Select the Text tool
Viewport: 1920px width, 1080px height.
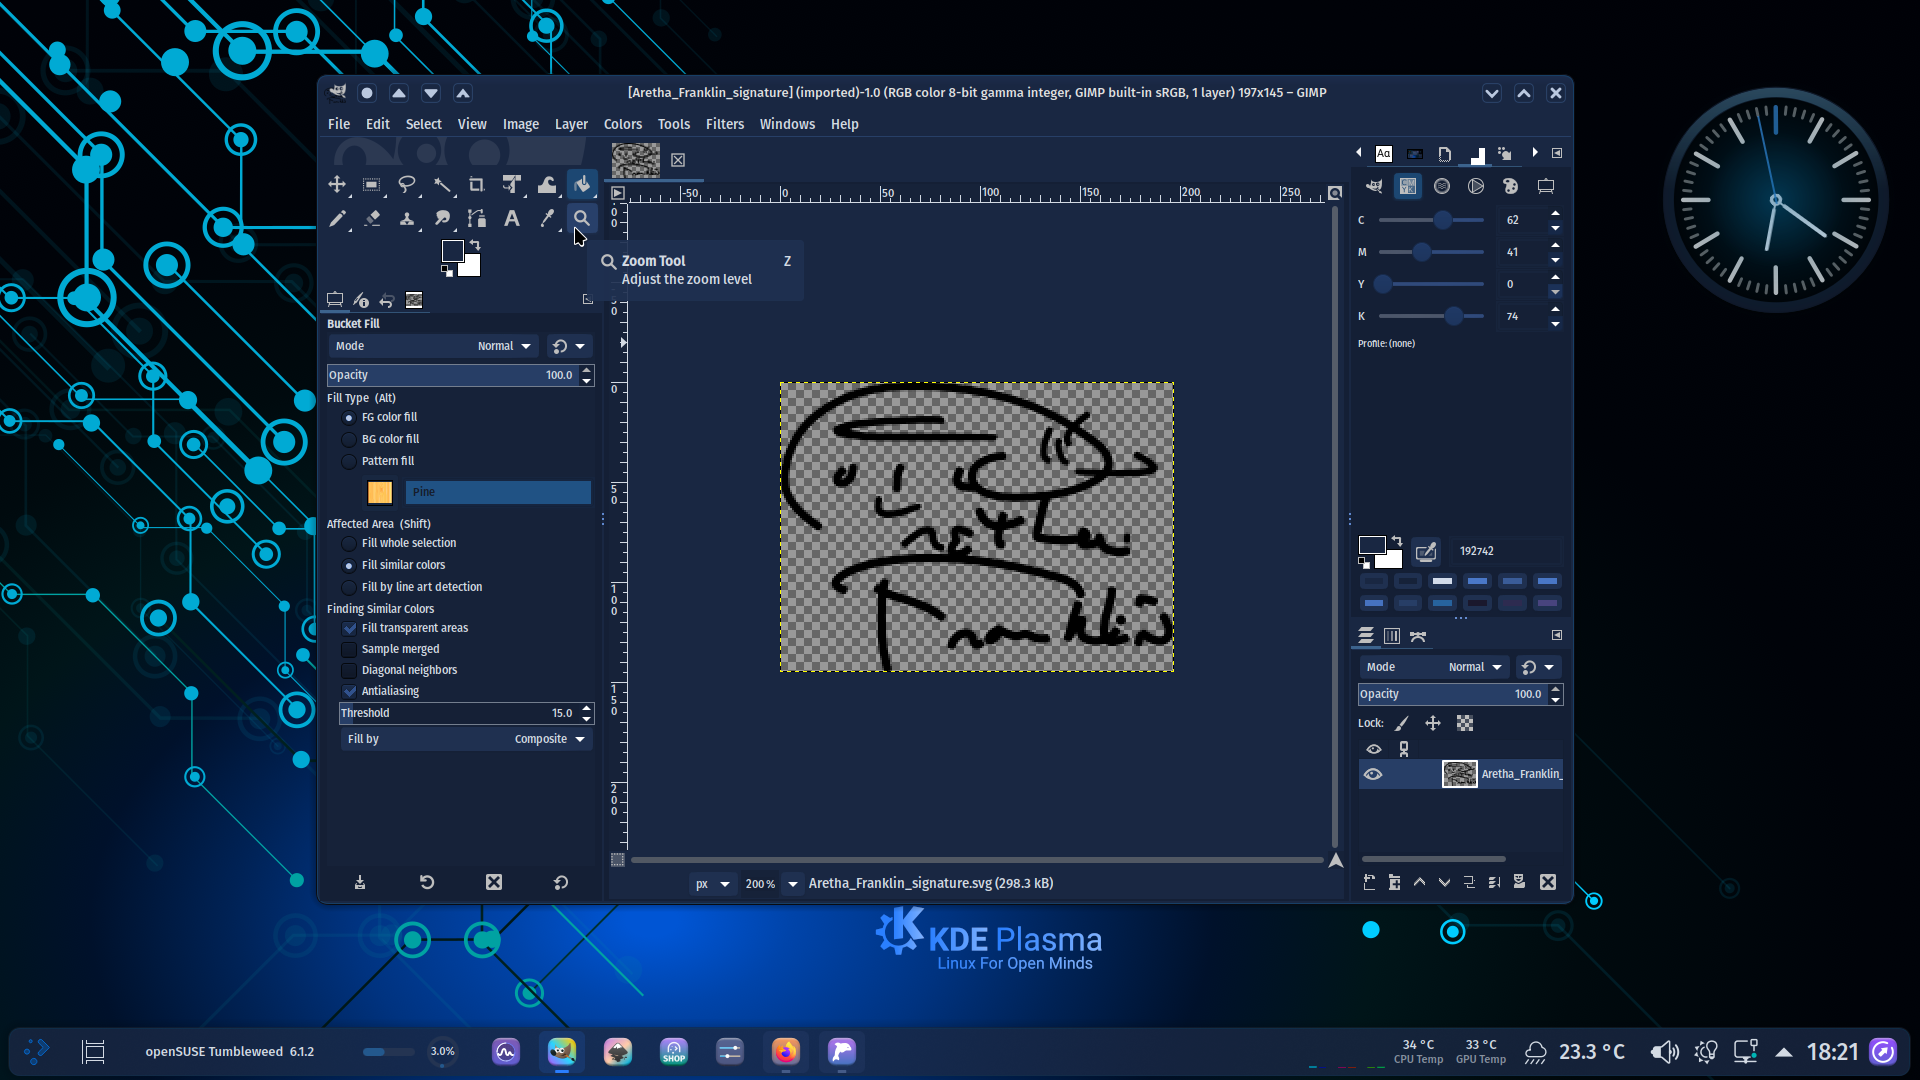[x=512, y=219]
